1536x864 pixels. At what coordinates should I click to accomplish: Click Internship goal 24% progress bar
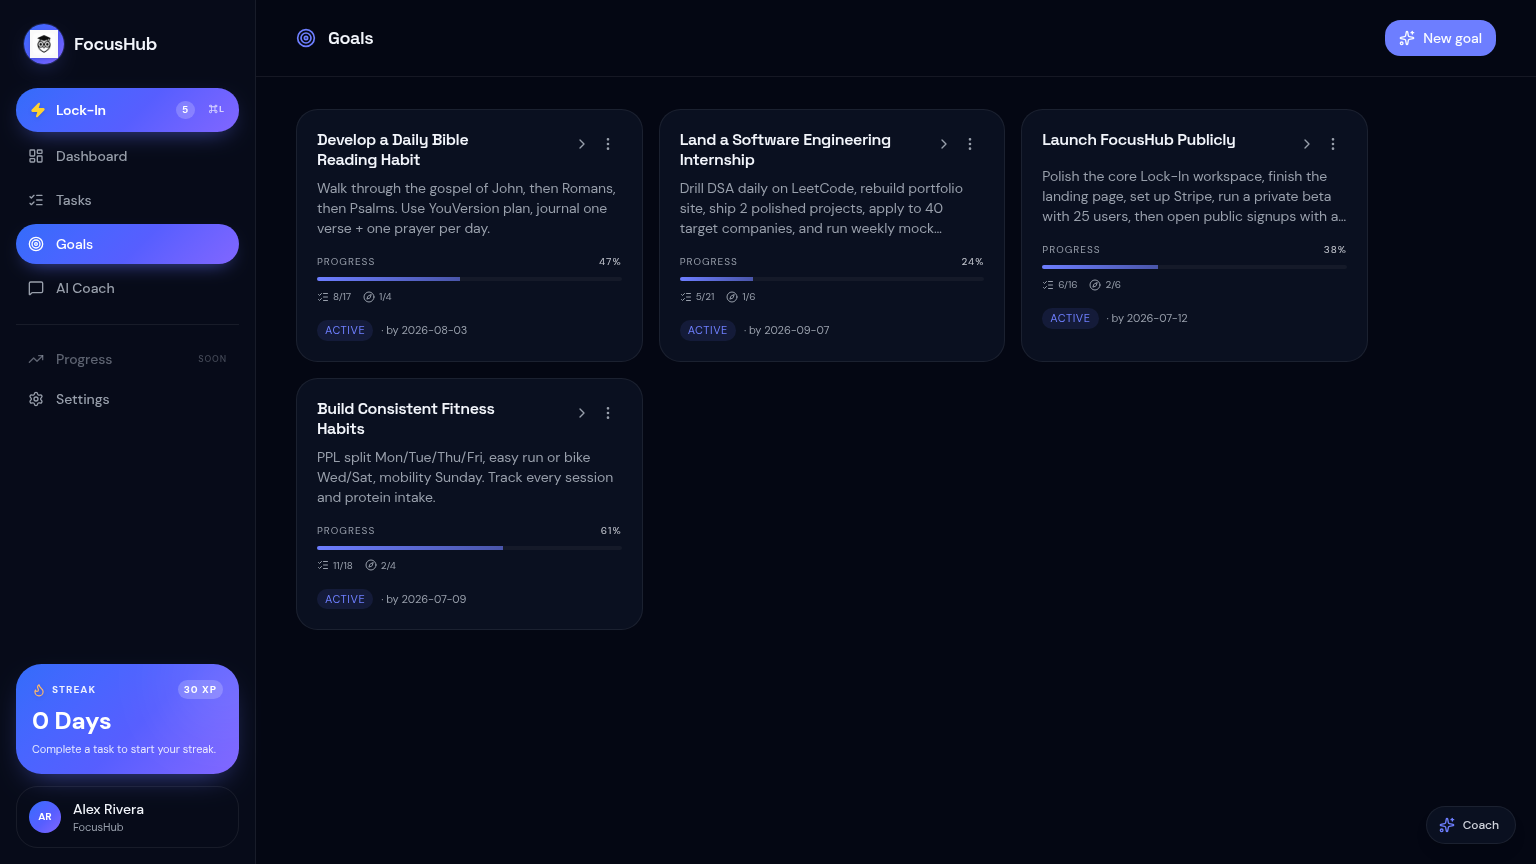[x=832, y=279]
